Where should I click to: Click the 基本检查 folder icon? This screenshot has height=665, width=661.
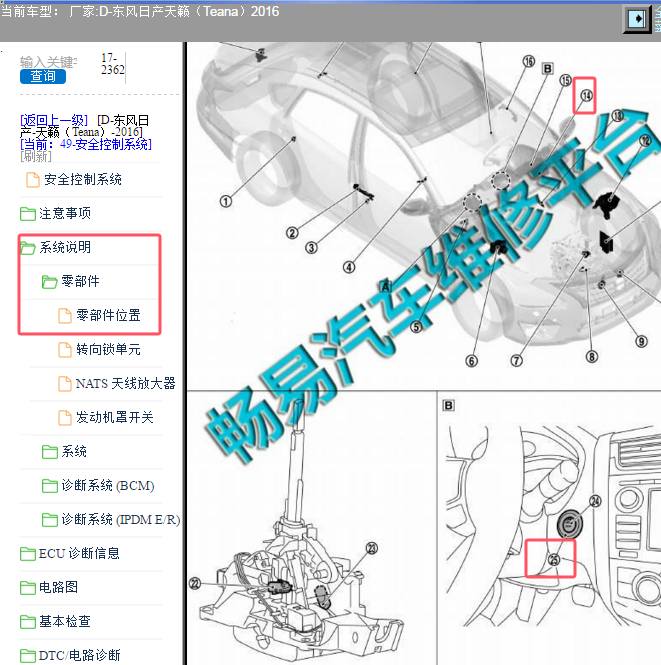pyautogui.click(x=28, y=621)
